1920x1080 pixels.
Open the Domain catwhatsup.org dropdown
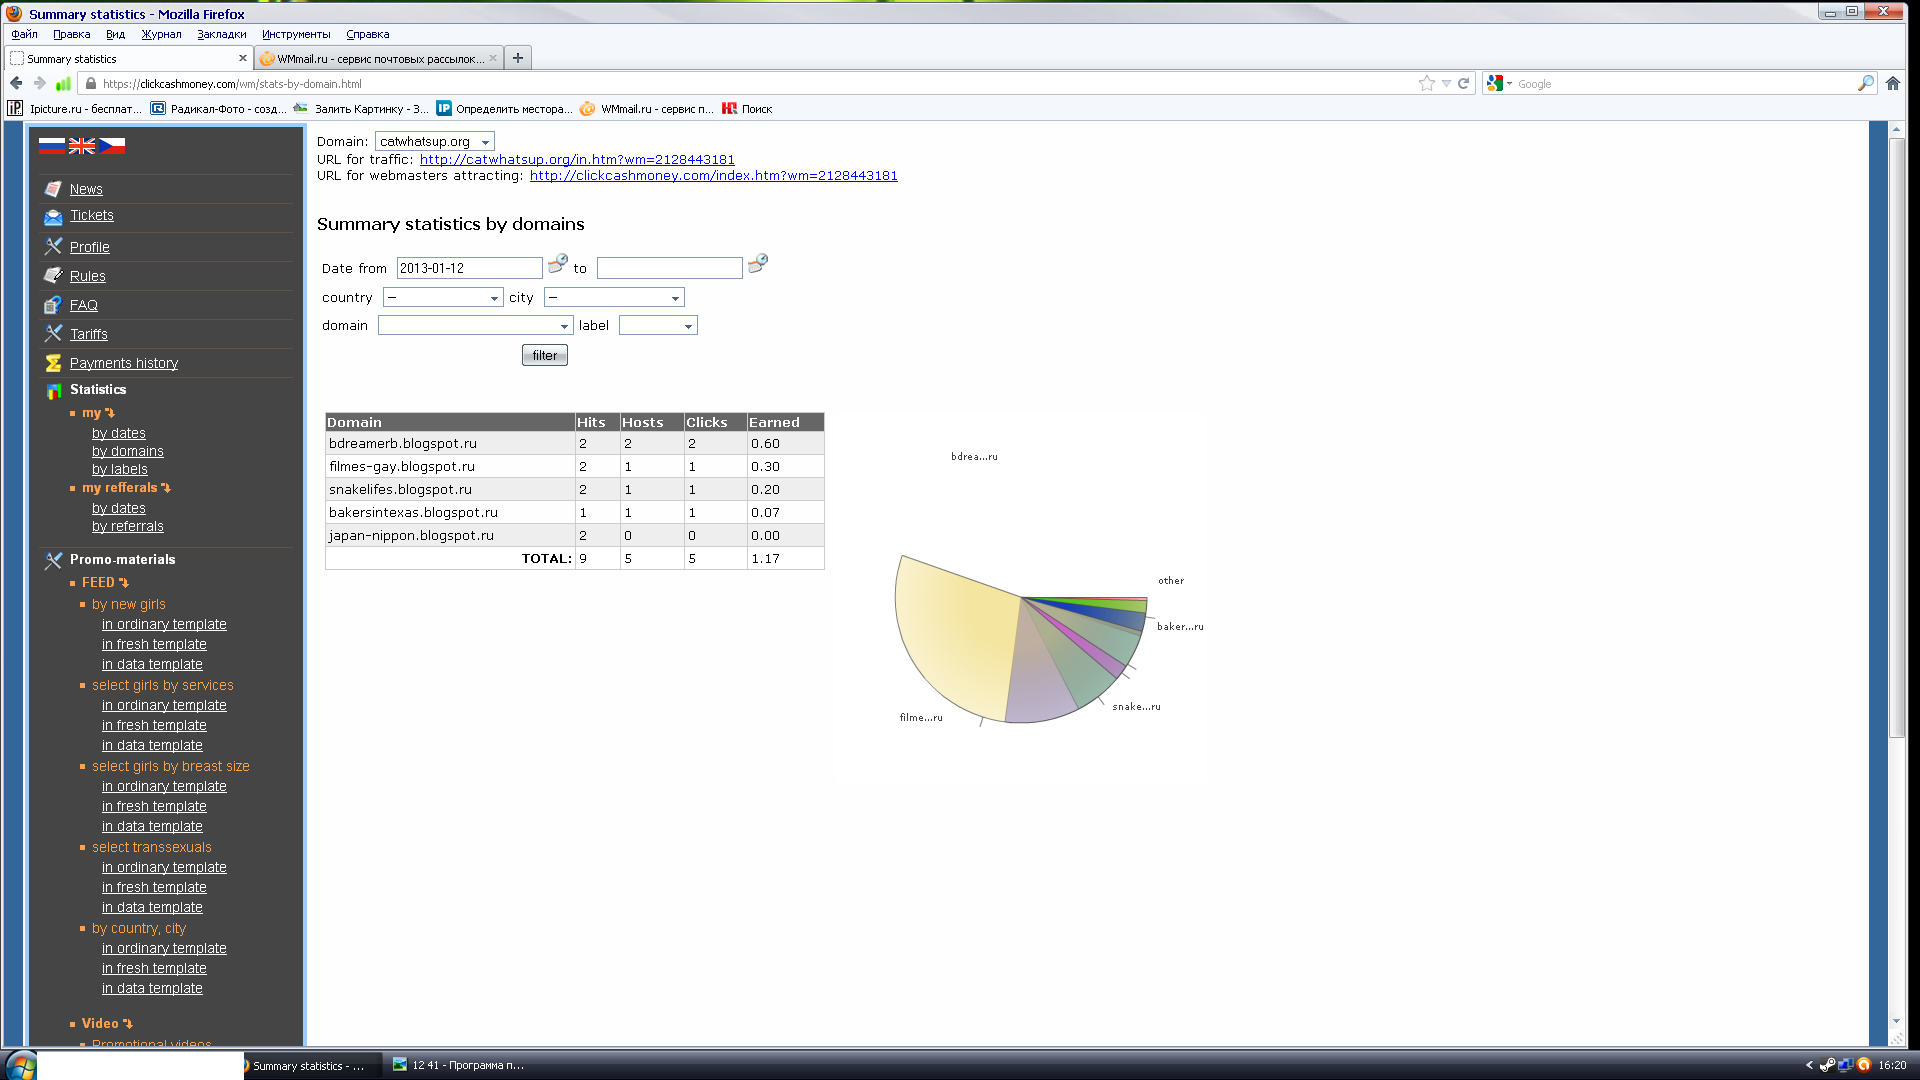[435, 142]
